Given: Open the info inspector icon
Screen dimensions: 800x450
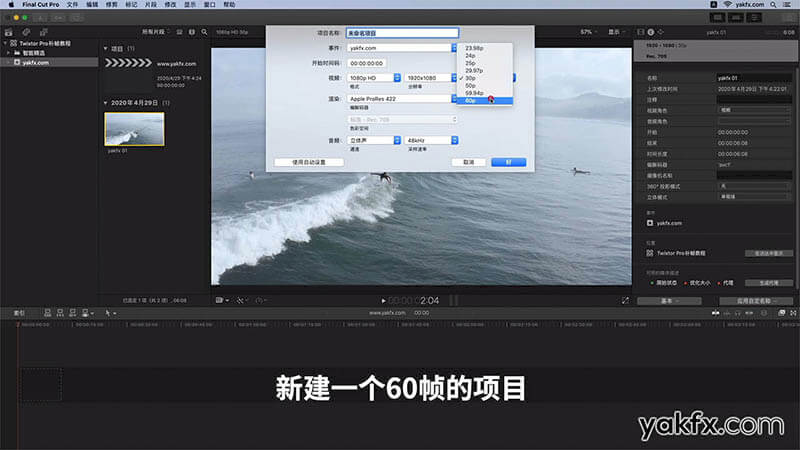Looking at the screenshot, I should (651, 32).
